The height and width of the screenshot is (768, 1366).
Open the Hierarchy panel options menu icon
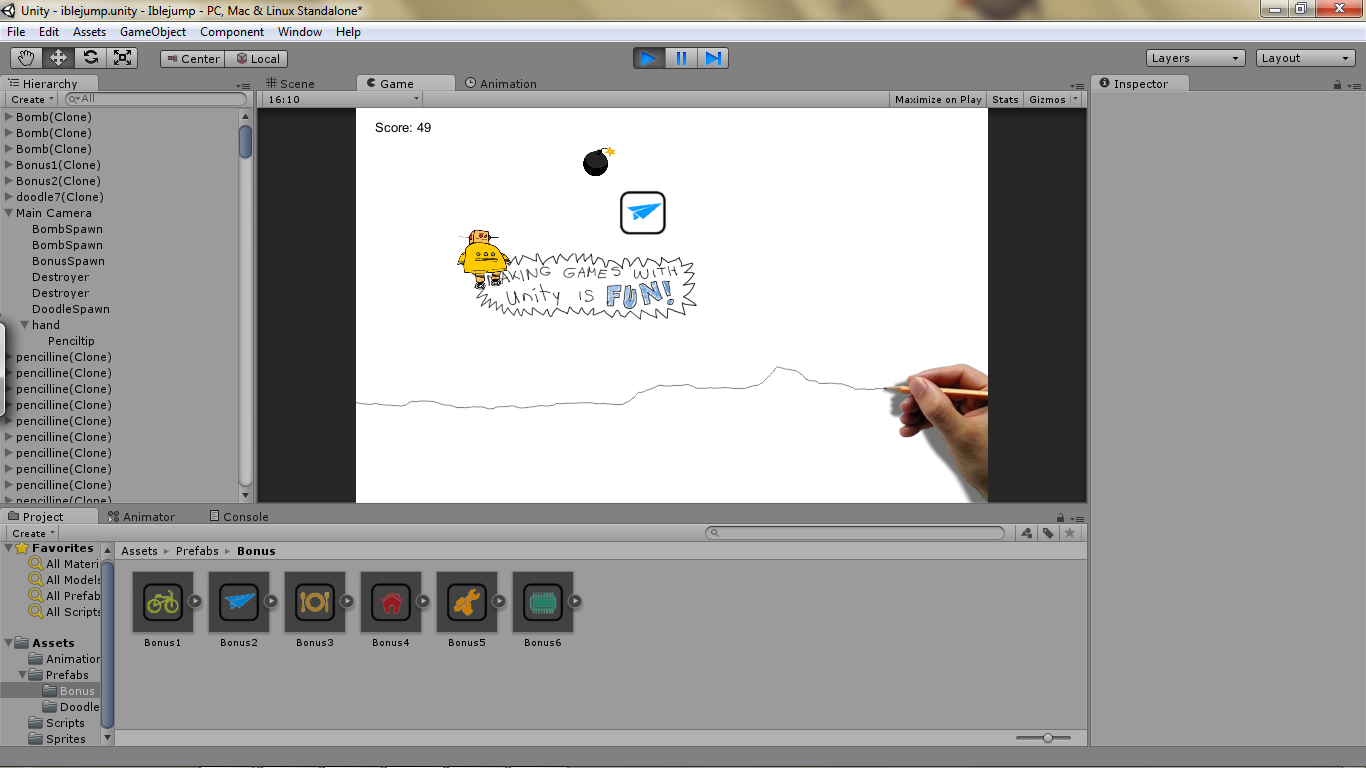coord(244,86)
